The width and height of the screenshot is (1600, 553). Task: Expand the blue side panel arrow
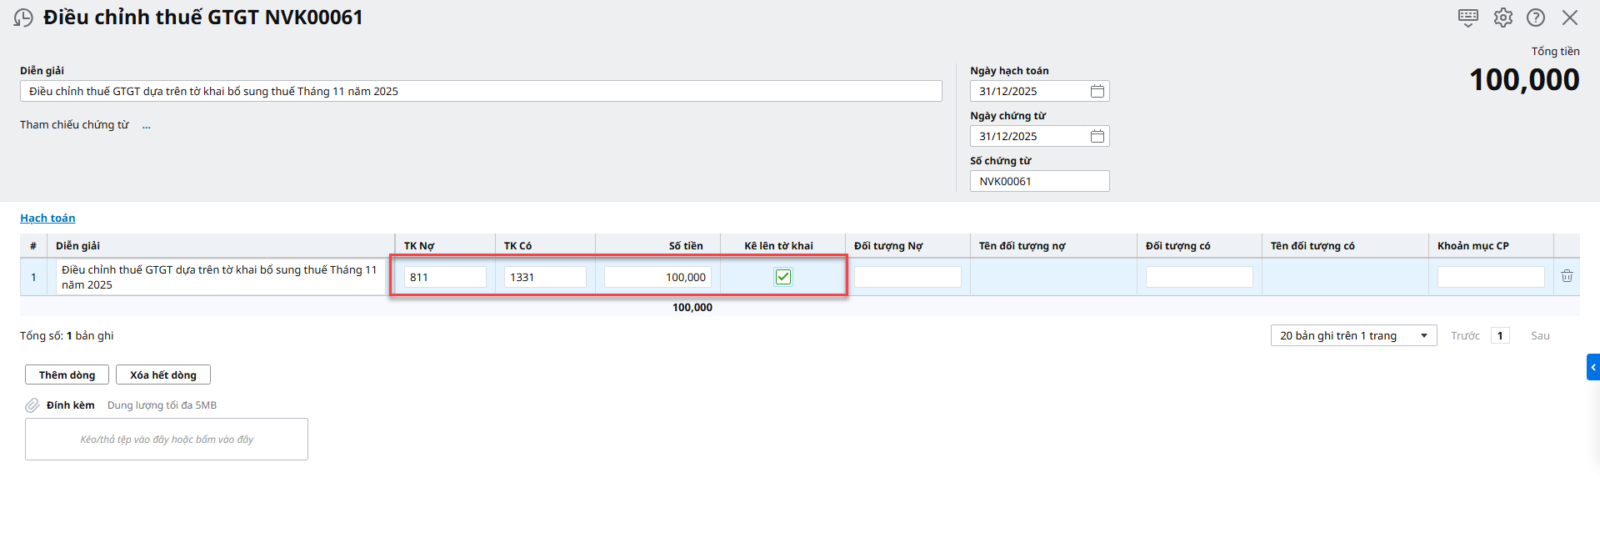(1593, 367)
